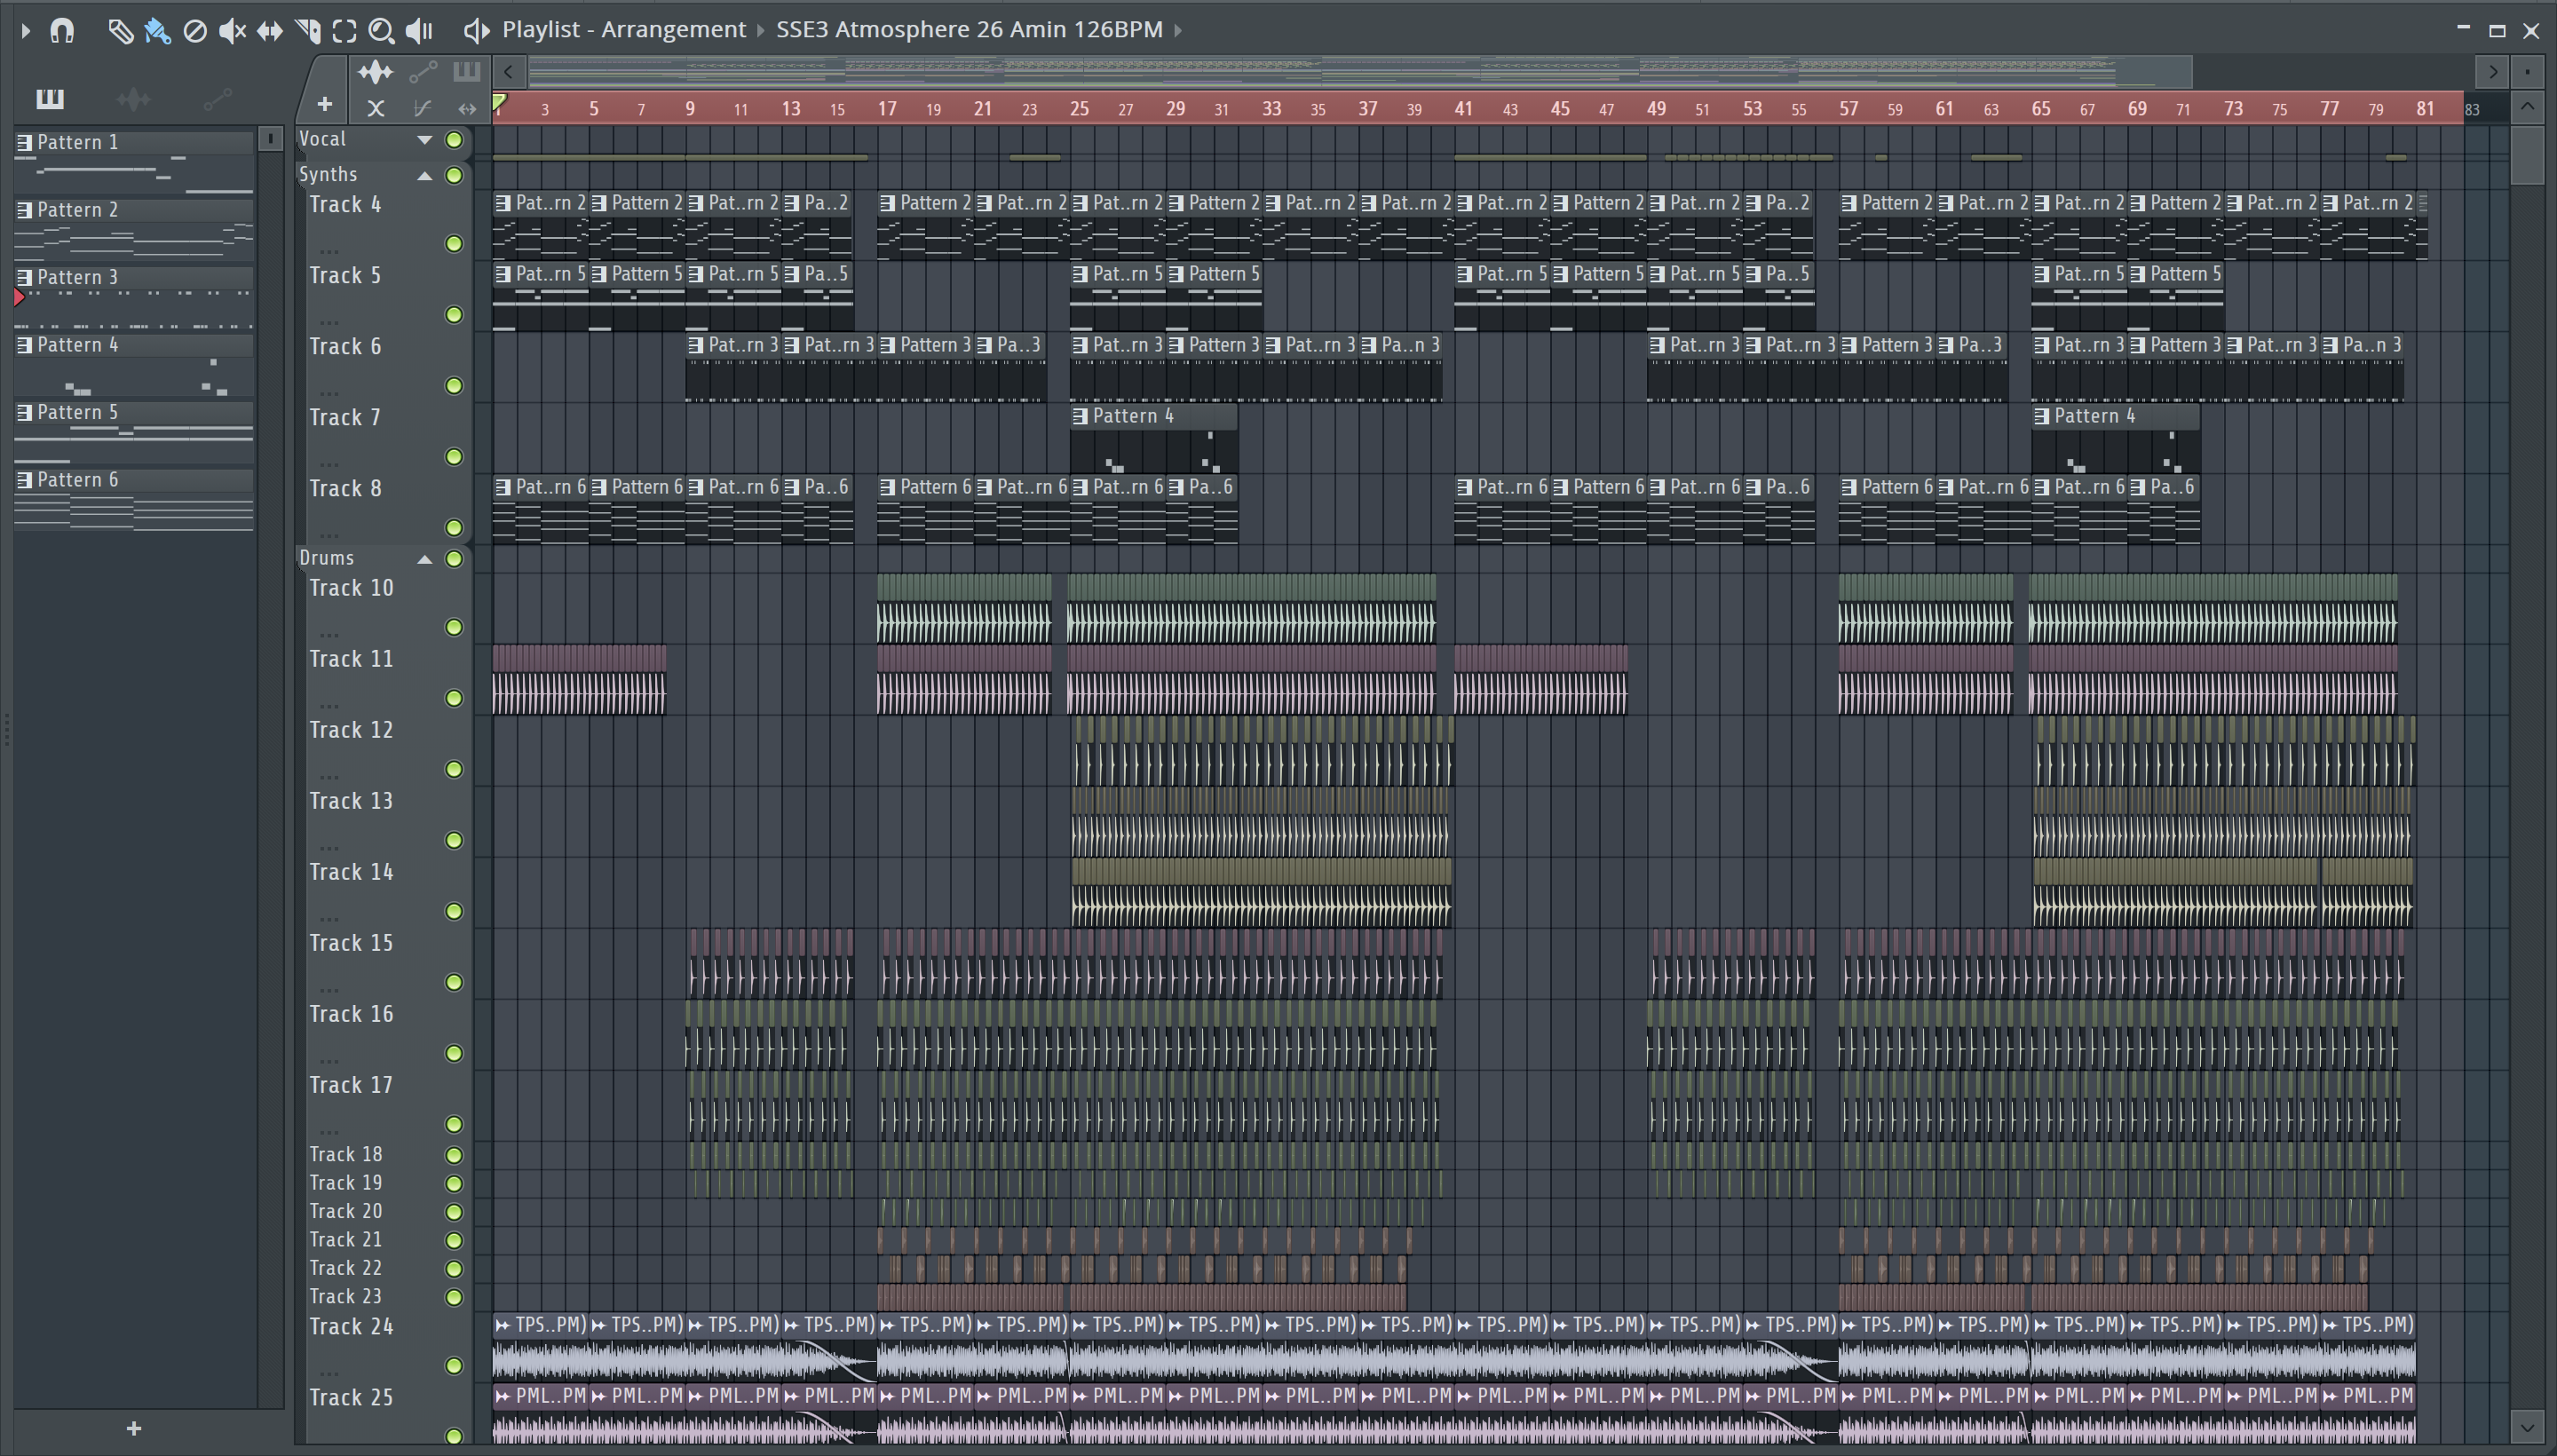Click the vertical scrollbar thumb of playlist
The image size is (2557, 1456).
tap(2527, 155)
